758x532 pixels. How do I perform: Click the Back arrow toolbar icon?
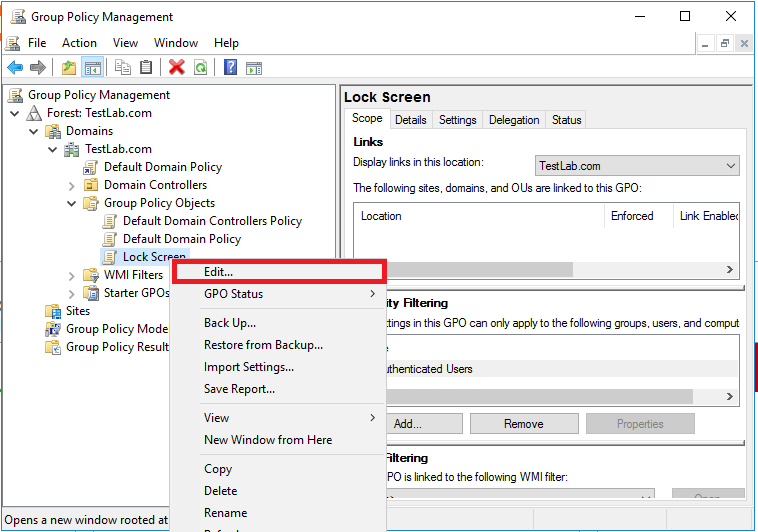[15, 67]
